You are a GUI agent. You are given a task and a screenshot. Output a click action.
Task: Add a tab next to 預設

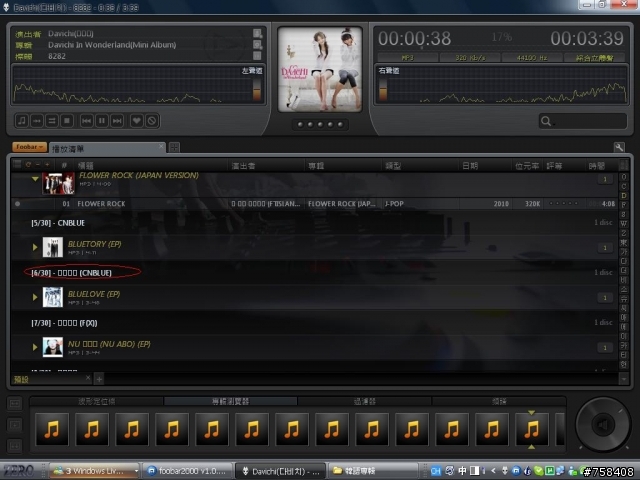pyautogui.click(x=99, y=380)
